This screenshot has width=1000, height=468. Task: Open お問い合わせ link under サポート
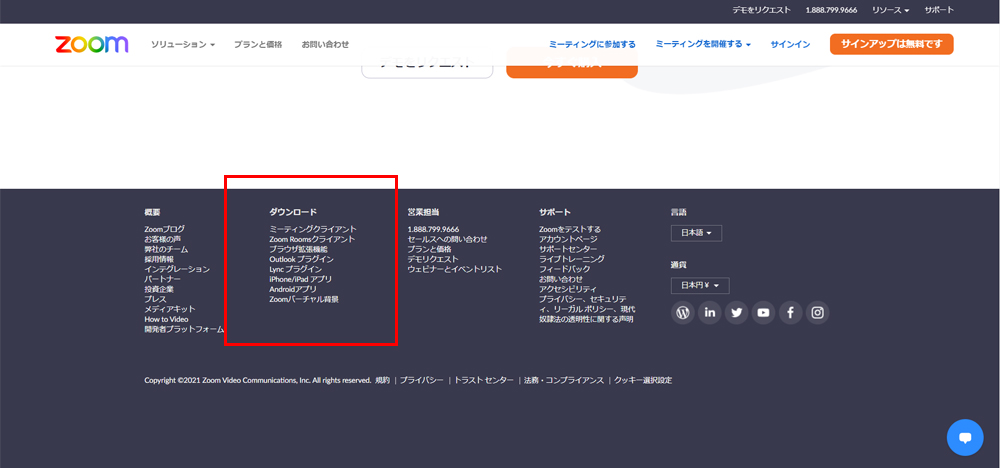tap(561, 279)
